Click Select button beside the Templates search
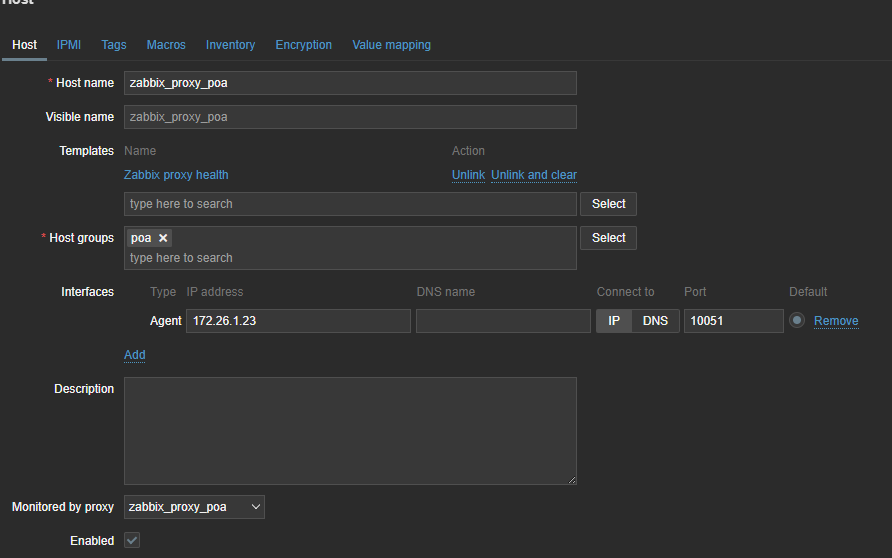 (x=608, y=204)
